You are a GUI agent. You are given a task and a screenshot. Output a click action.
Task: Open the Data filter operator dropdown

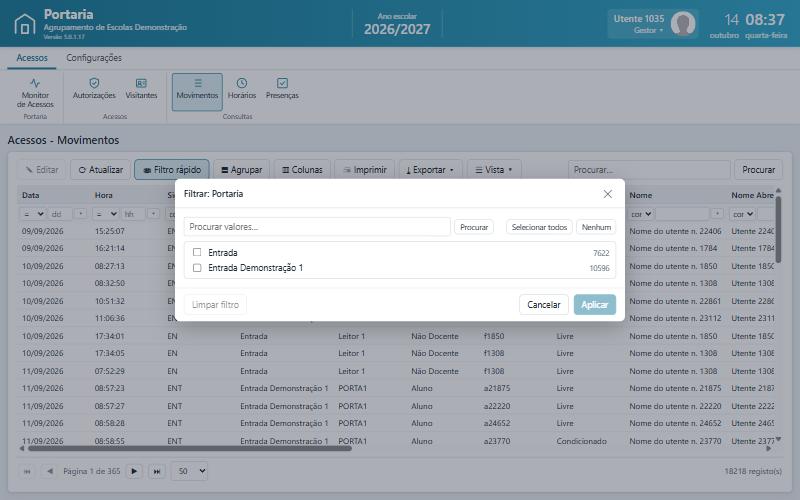point(33,214)
